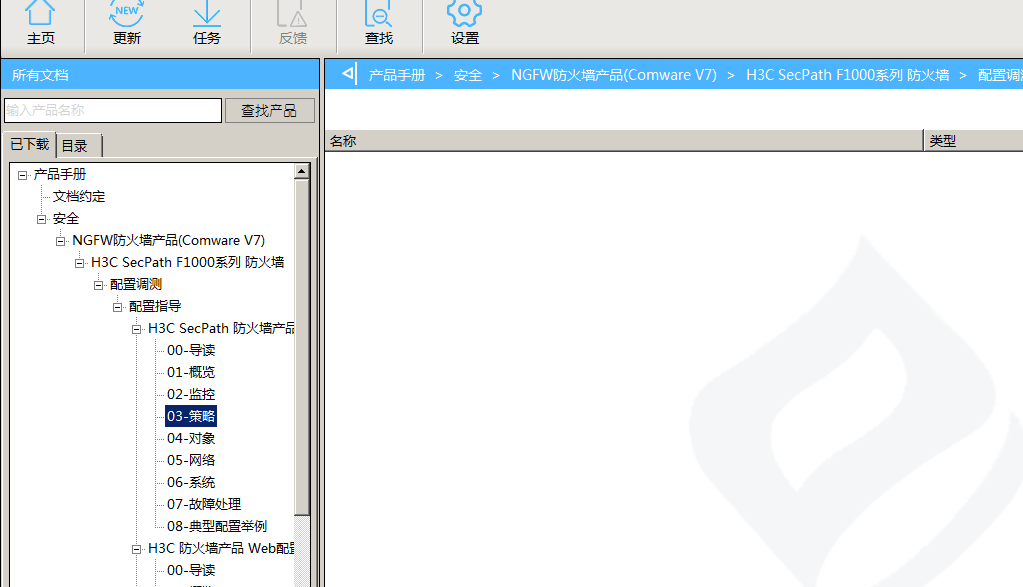Image resolution: width=1023 pixels, height=587 pixels.
Task: Sort by the 名称 column header
Action: [x=624, y=141]
